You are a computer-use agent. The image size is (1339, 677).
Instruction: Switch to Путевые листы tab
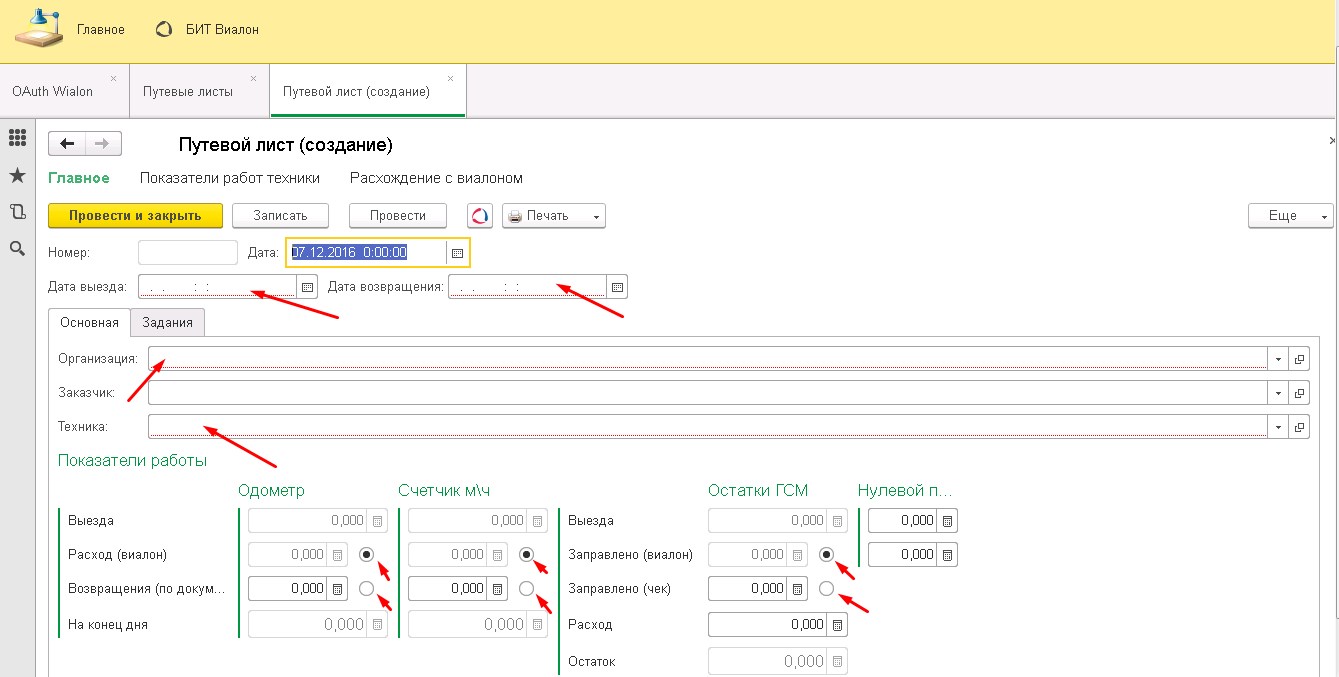click(x=188, y=91)
